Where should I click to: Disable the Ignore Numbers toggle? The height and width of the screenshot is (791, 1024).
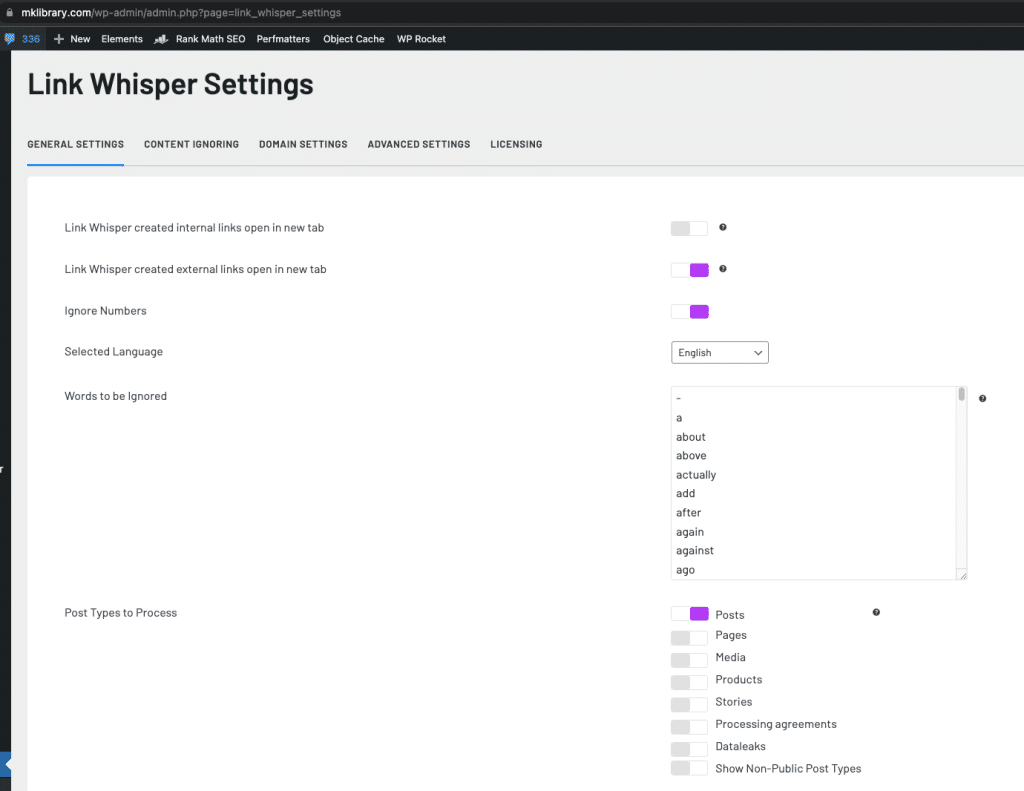pos(690,311)
